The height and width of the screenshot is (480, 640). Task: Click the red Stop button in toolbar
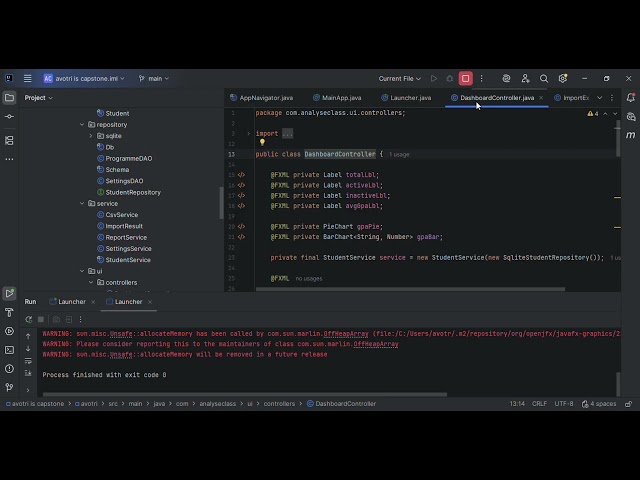465,78
